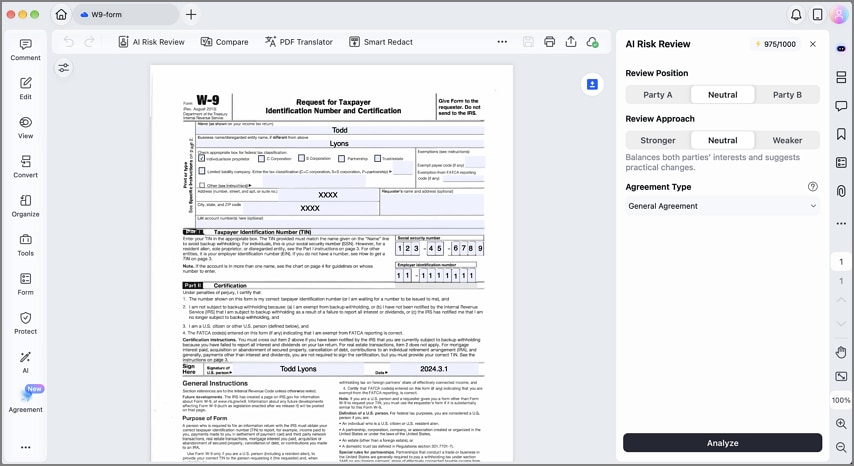Check cloud sync status icon

tap(592, 42)
